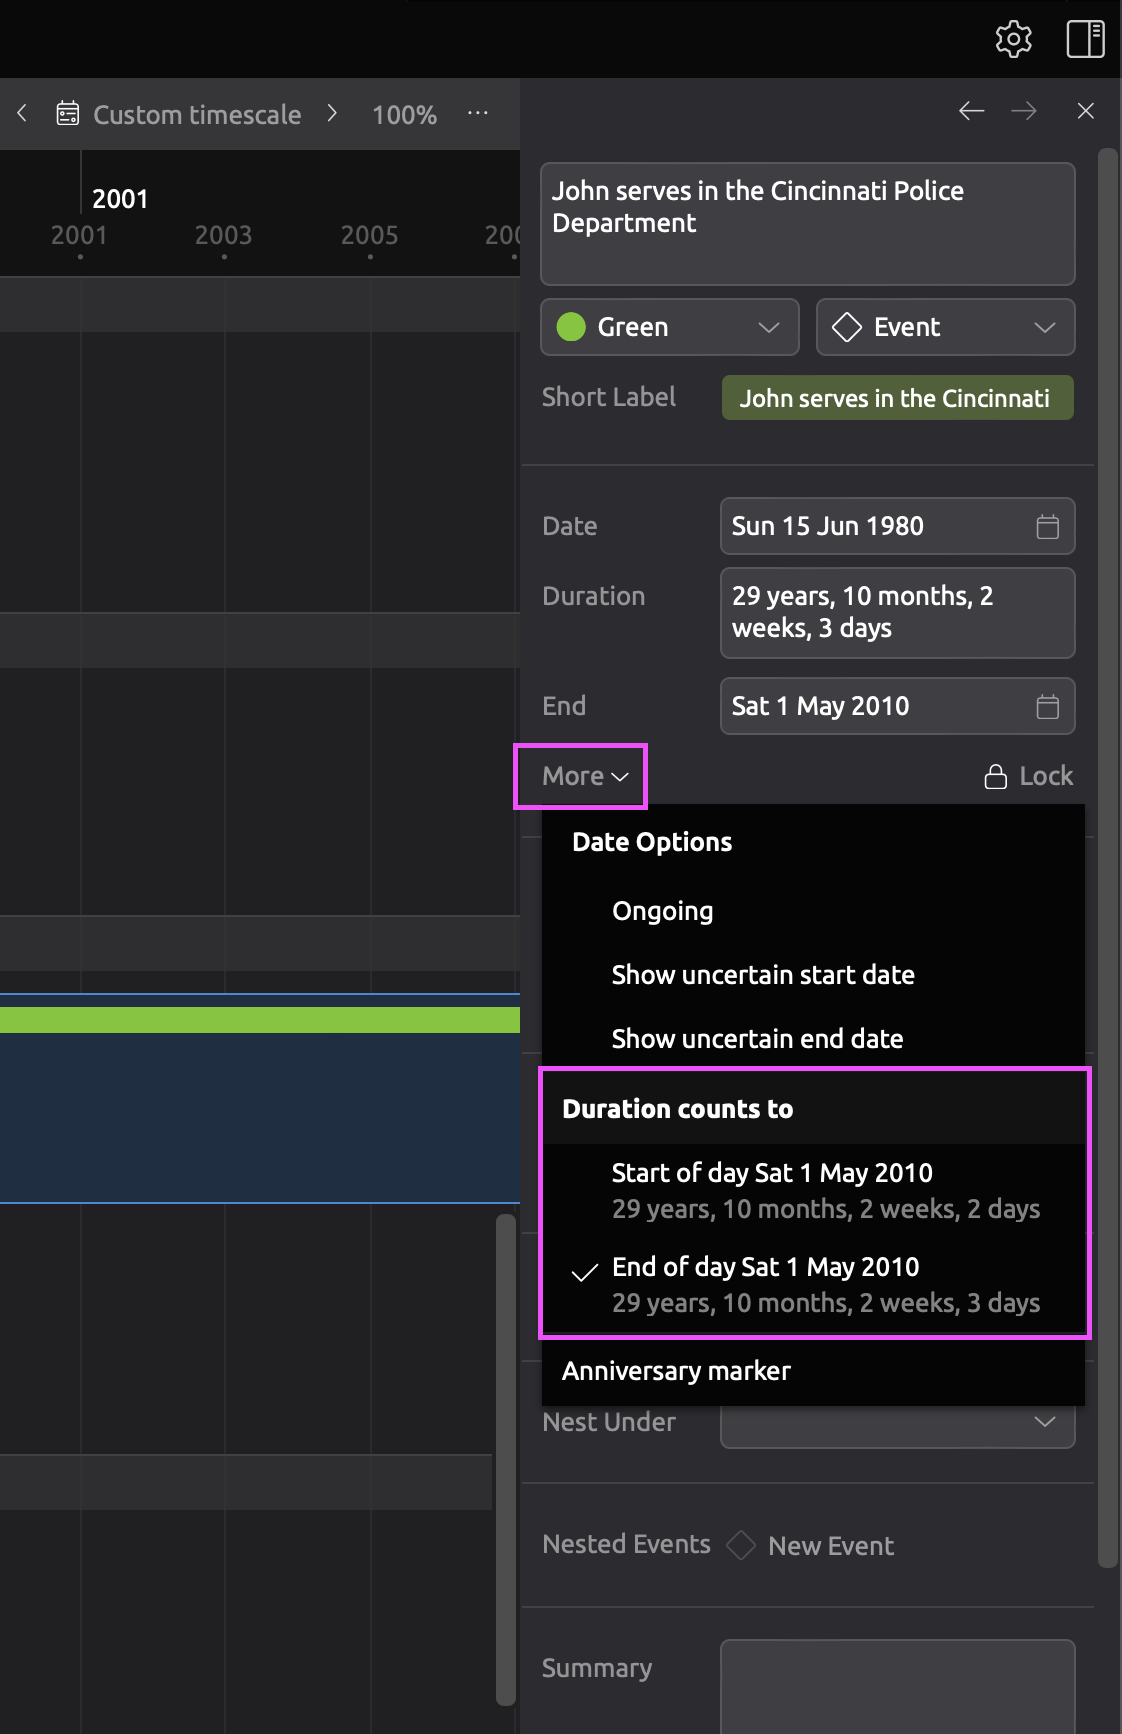Choose the Anniversary marker menu item
This screenshot has width=1122, height=1734.
click(x=676, y=1371)
